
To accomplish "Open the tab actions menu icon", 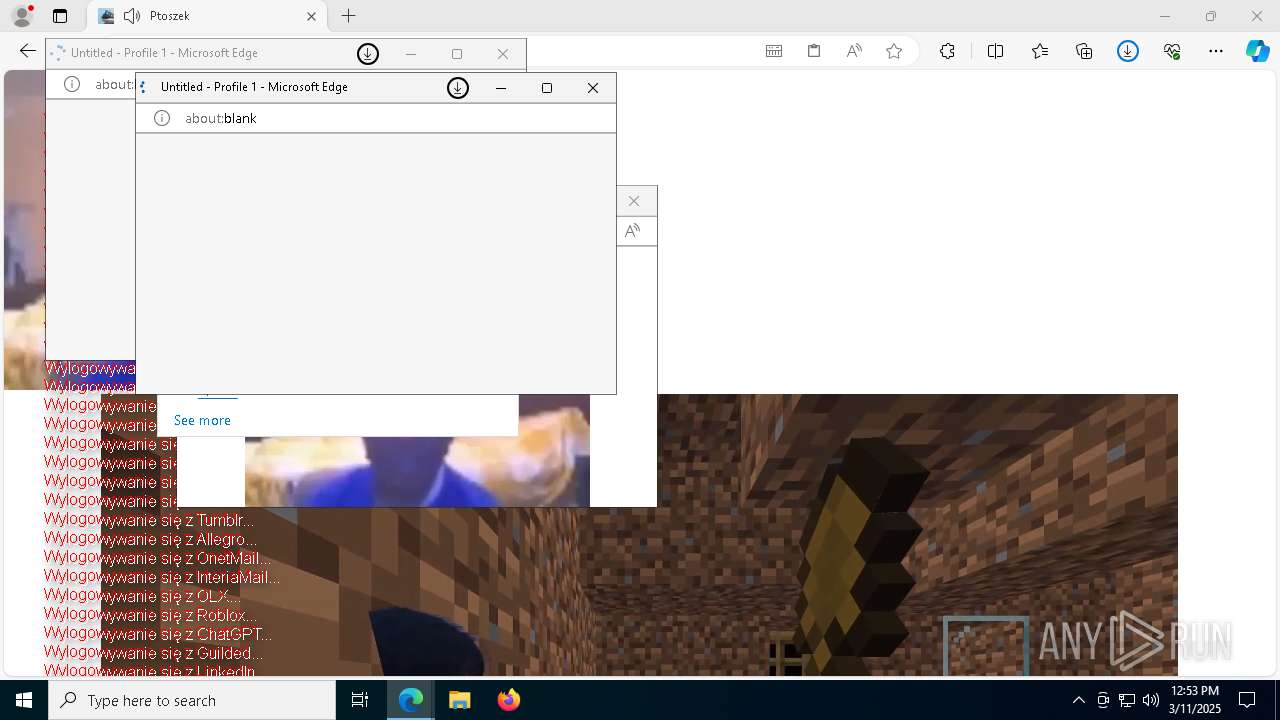I will tap(60, 16).
